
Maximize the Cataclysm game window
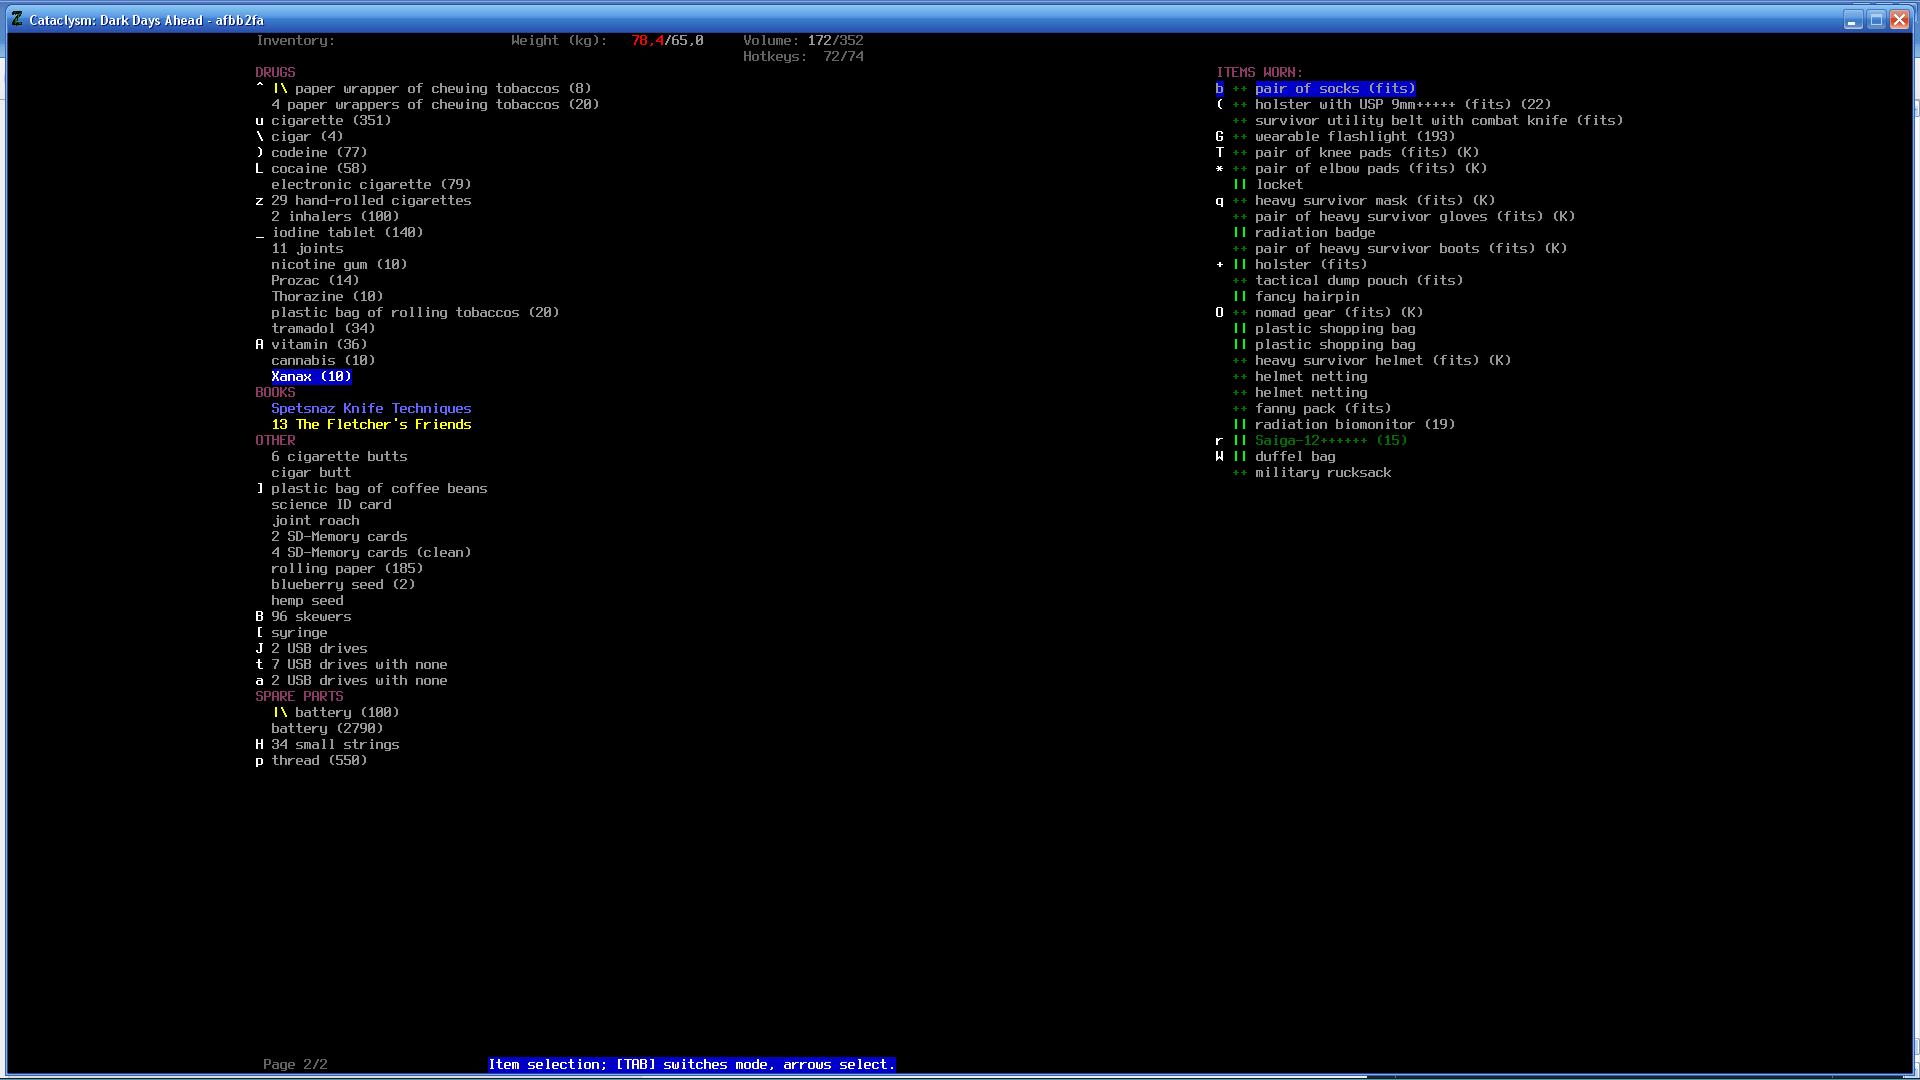[x=1876, y=20]
